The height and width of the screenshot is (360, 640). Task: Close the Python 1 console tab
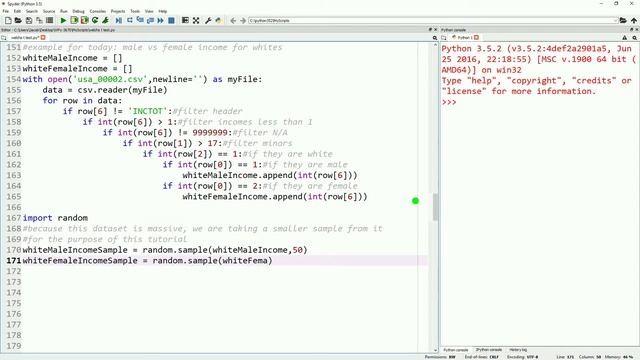pyautogui.click(x=476, y=38)
